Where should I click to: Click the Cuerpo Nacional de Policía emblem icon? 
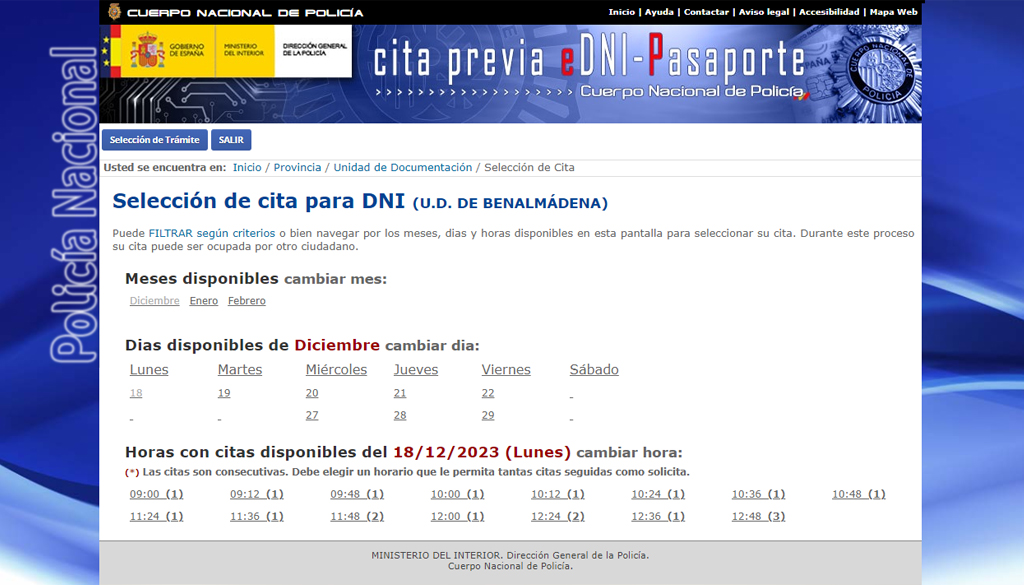(x=114, y=12)
